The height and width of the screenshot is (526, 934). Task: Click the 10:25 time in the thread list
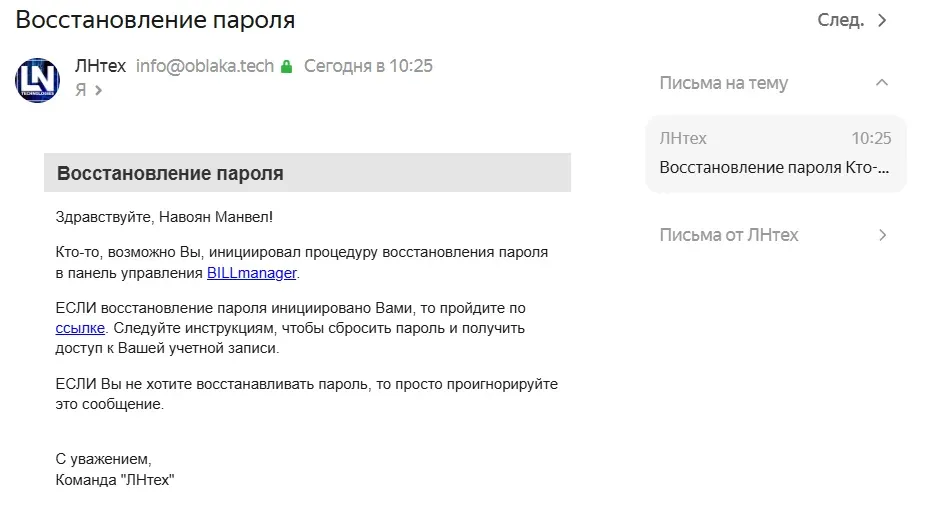871,138
